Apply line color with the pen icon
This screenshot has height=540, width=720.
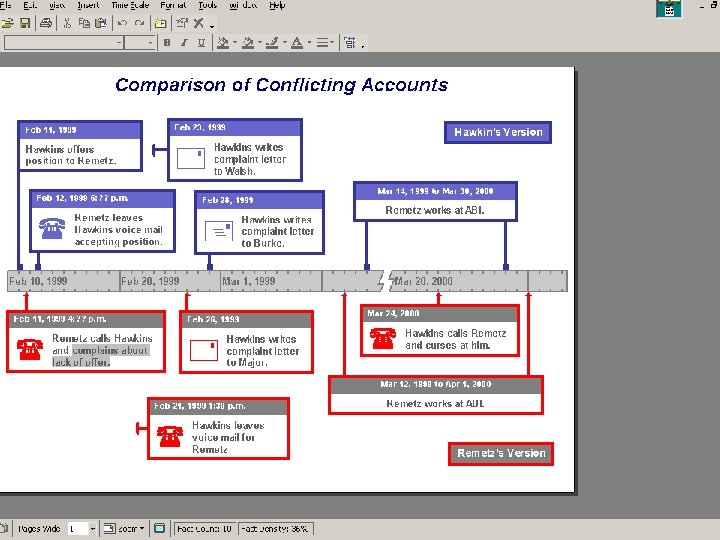click(x=273, y=43)
